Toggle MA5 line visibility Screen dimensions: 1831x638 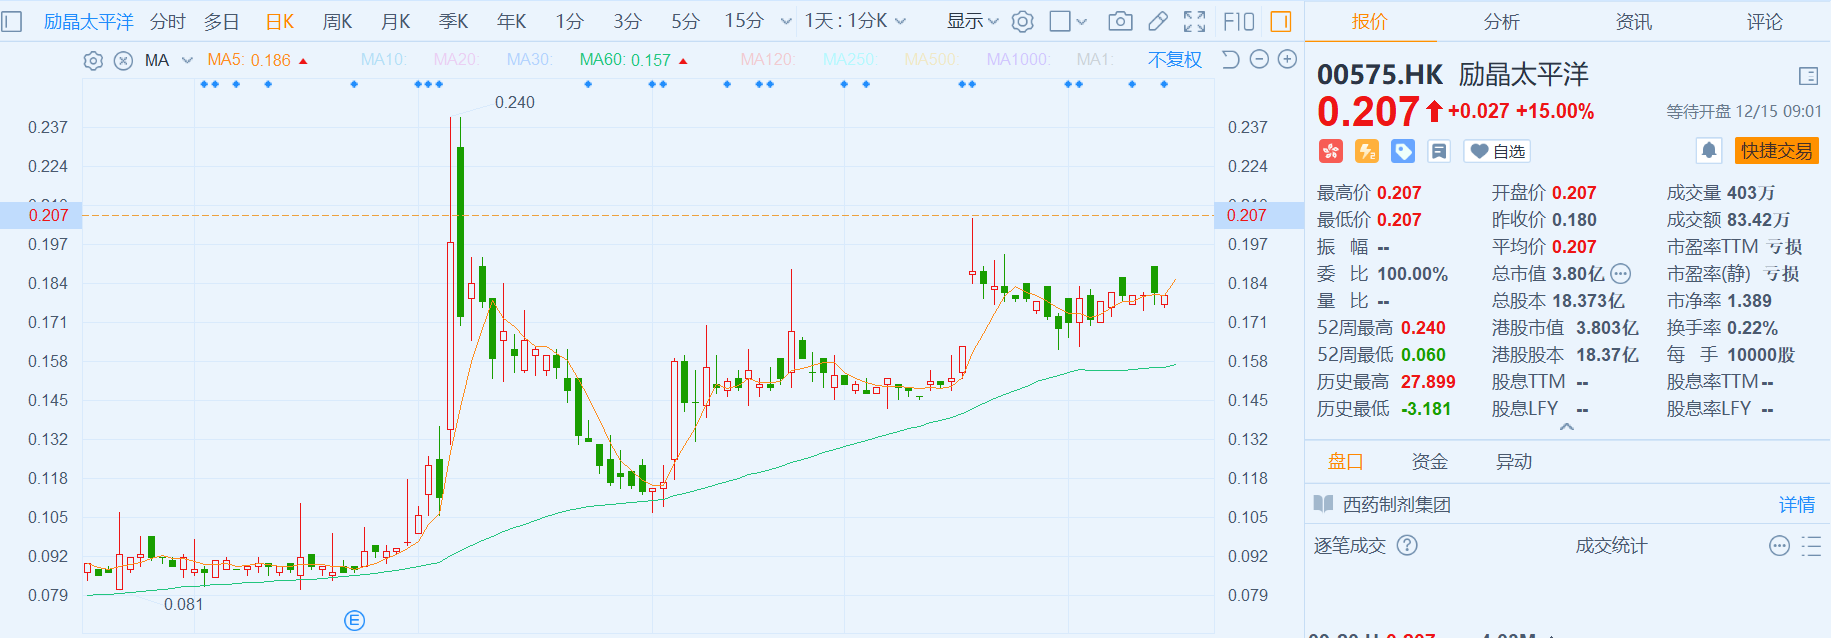pyautogui.click(x=257, y=60)
